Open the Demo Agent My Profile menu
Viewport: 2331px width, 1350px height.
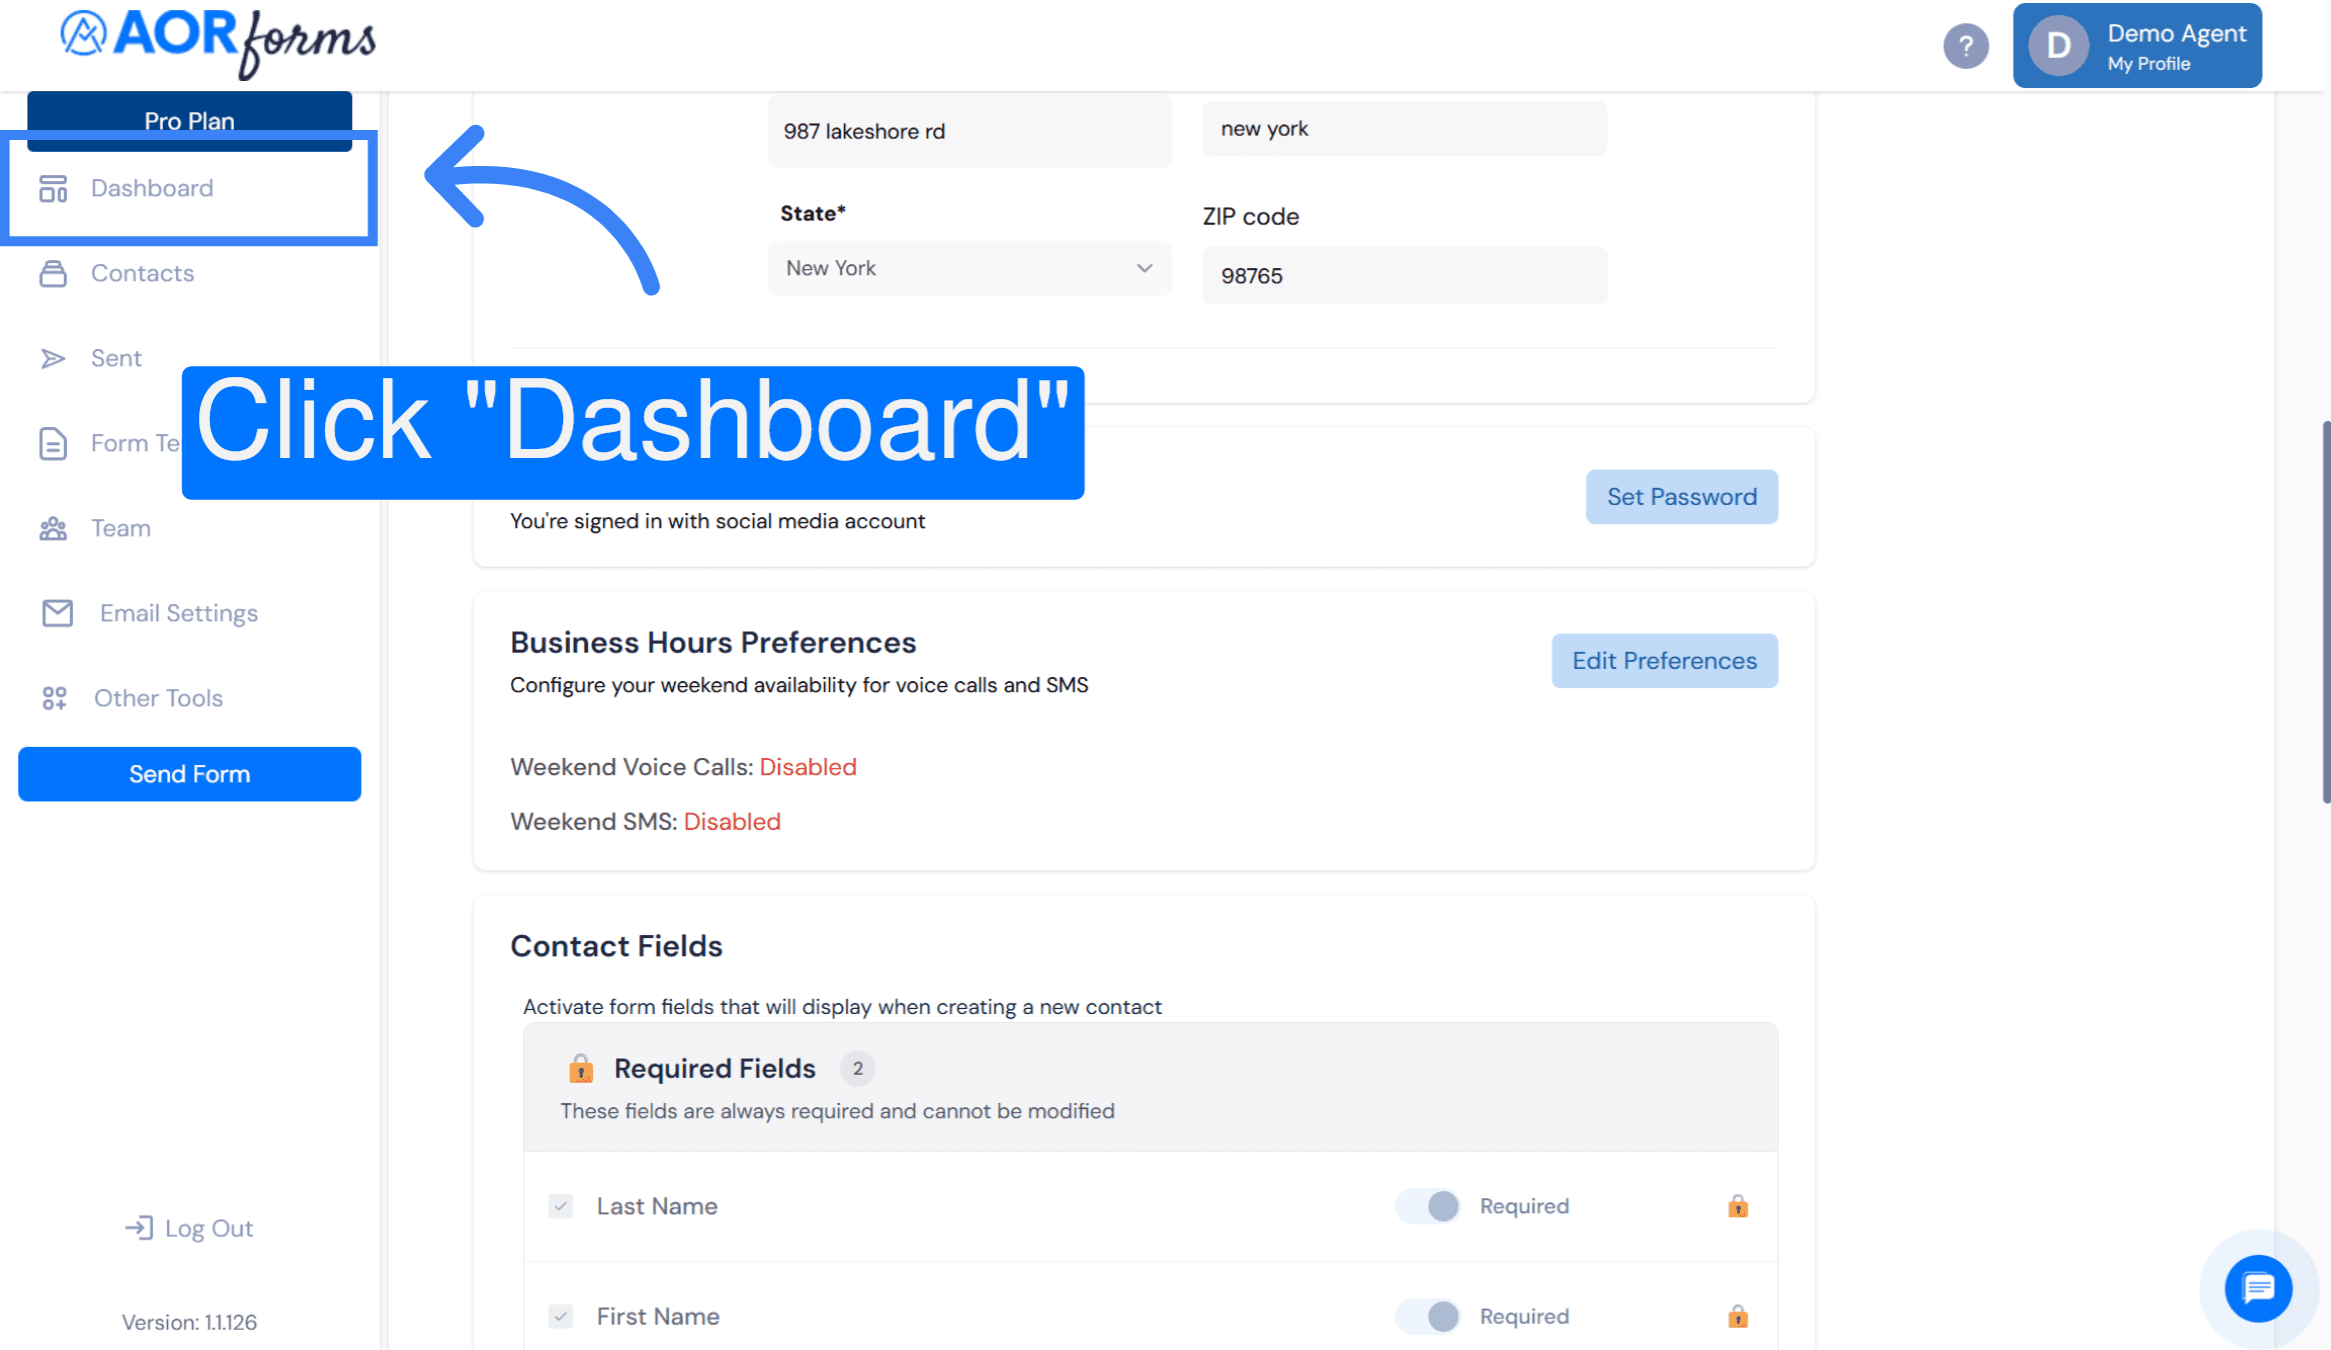pyautogui.click(x=2137, y=46)
